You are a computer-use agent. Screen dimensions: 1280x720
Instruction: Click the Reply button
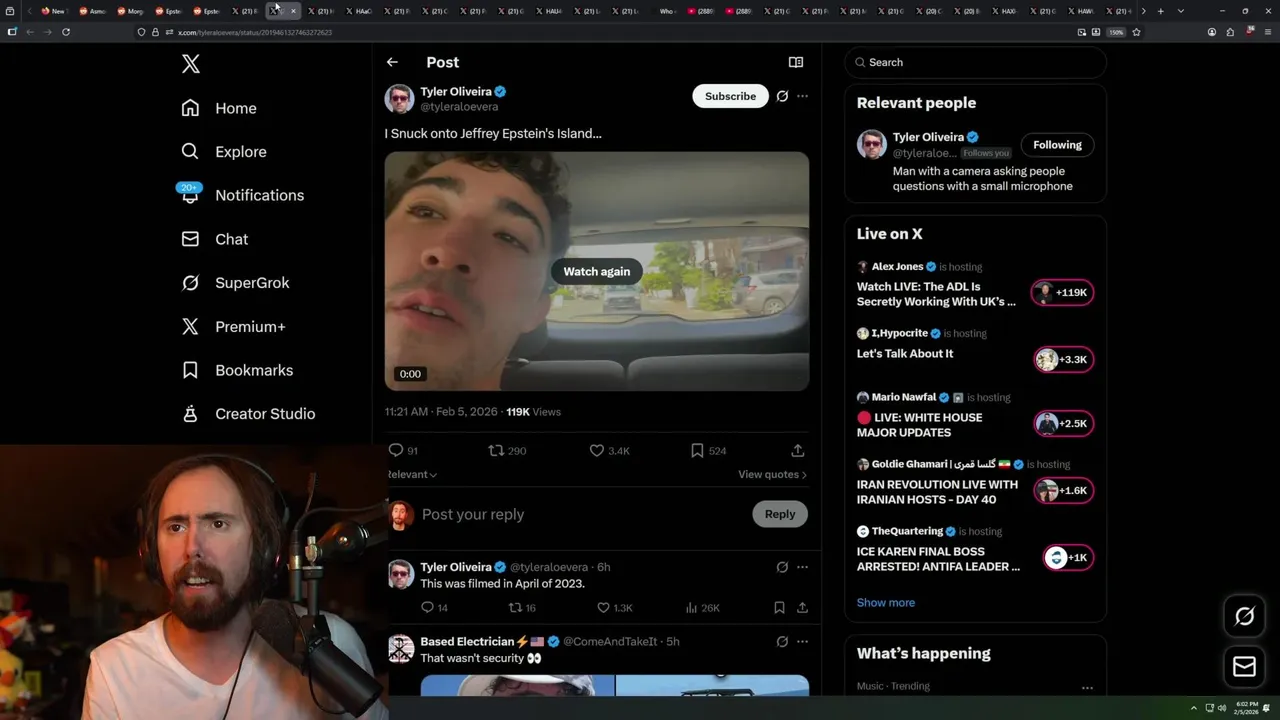tap(780, 514)
